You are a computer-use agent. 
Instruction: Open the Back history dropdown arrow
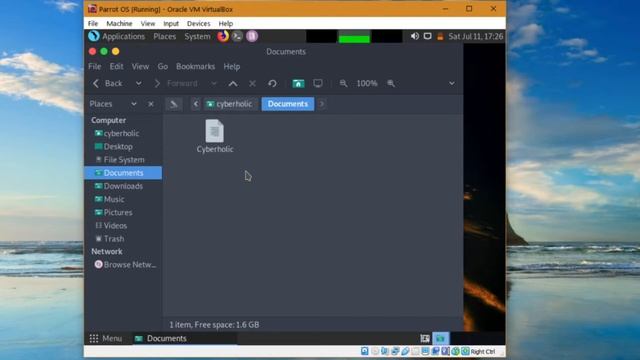pyautogui.click(x=139, y=84)
